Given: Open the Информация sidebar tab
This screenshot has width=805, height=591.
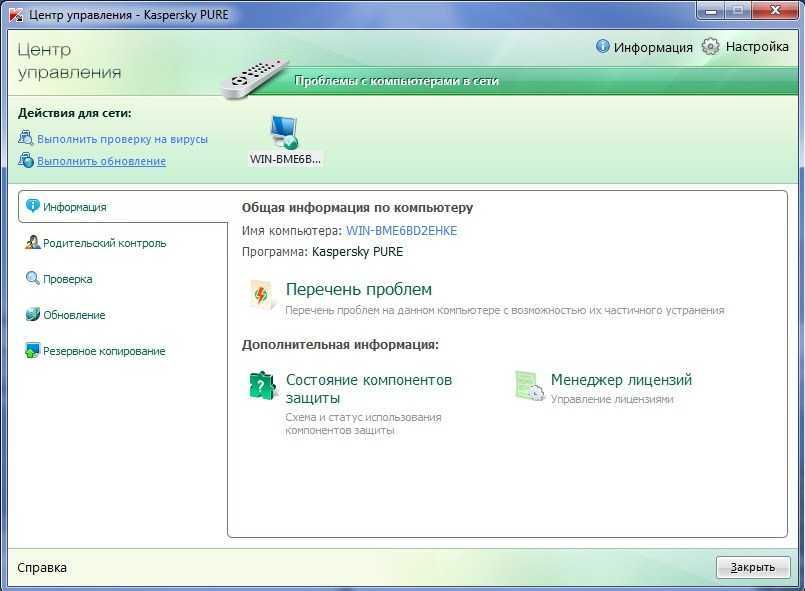Looking at the screenshot, I should click(74, 207).
